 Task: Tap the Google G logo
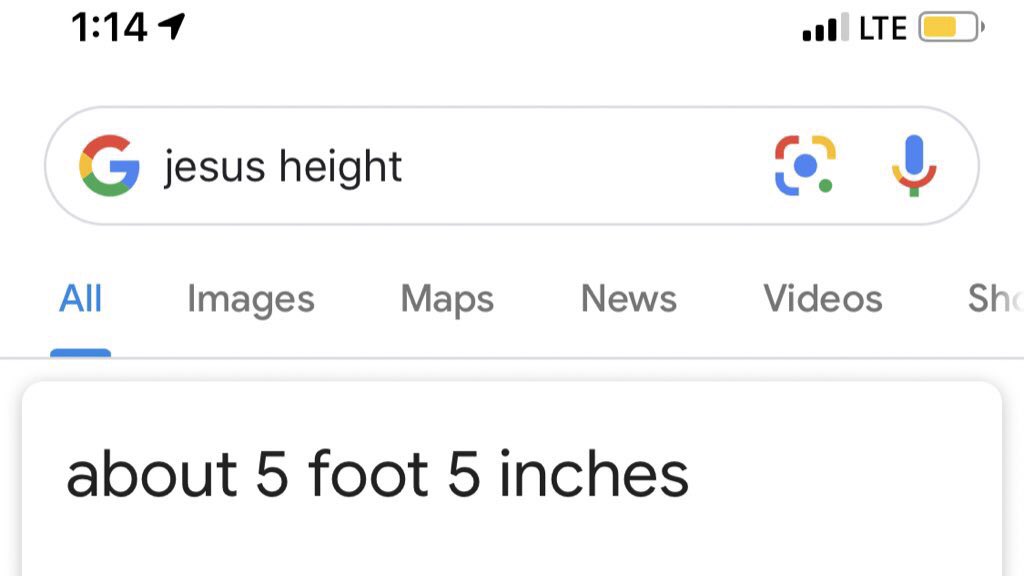coord(109,166)
